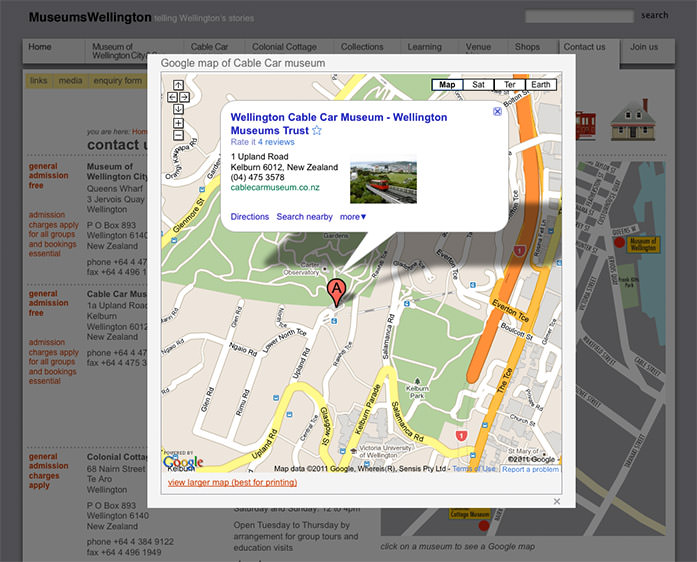Close the map info bubble
This screenshot has width=697, height=562.
(x=497, y=112)
